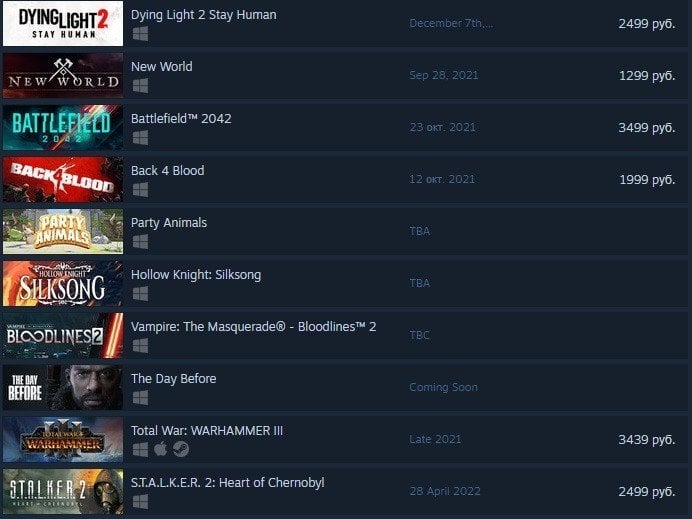Image resolution: width=692 pixels, height=519 pixels.
Task: Select the Back 4 Blood cover image
Action: click(x=63, y=179)
